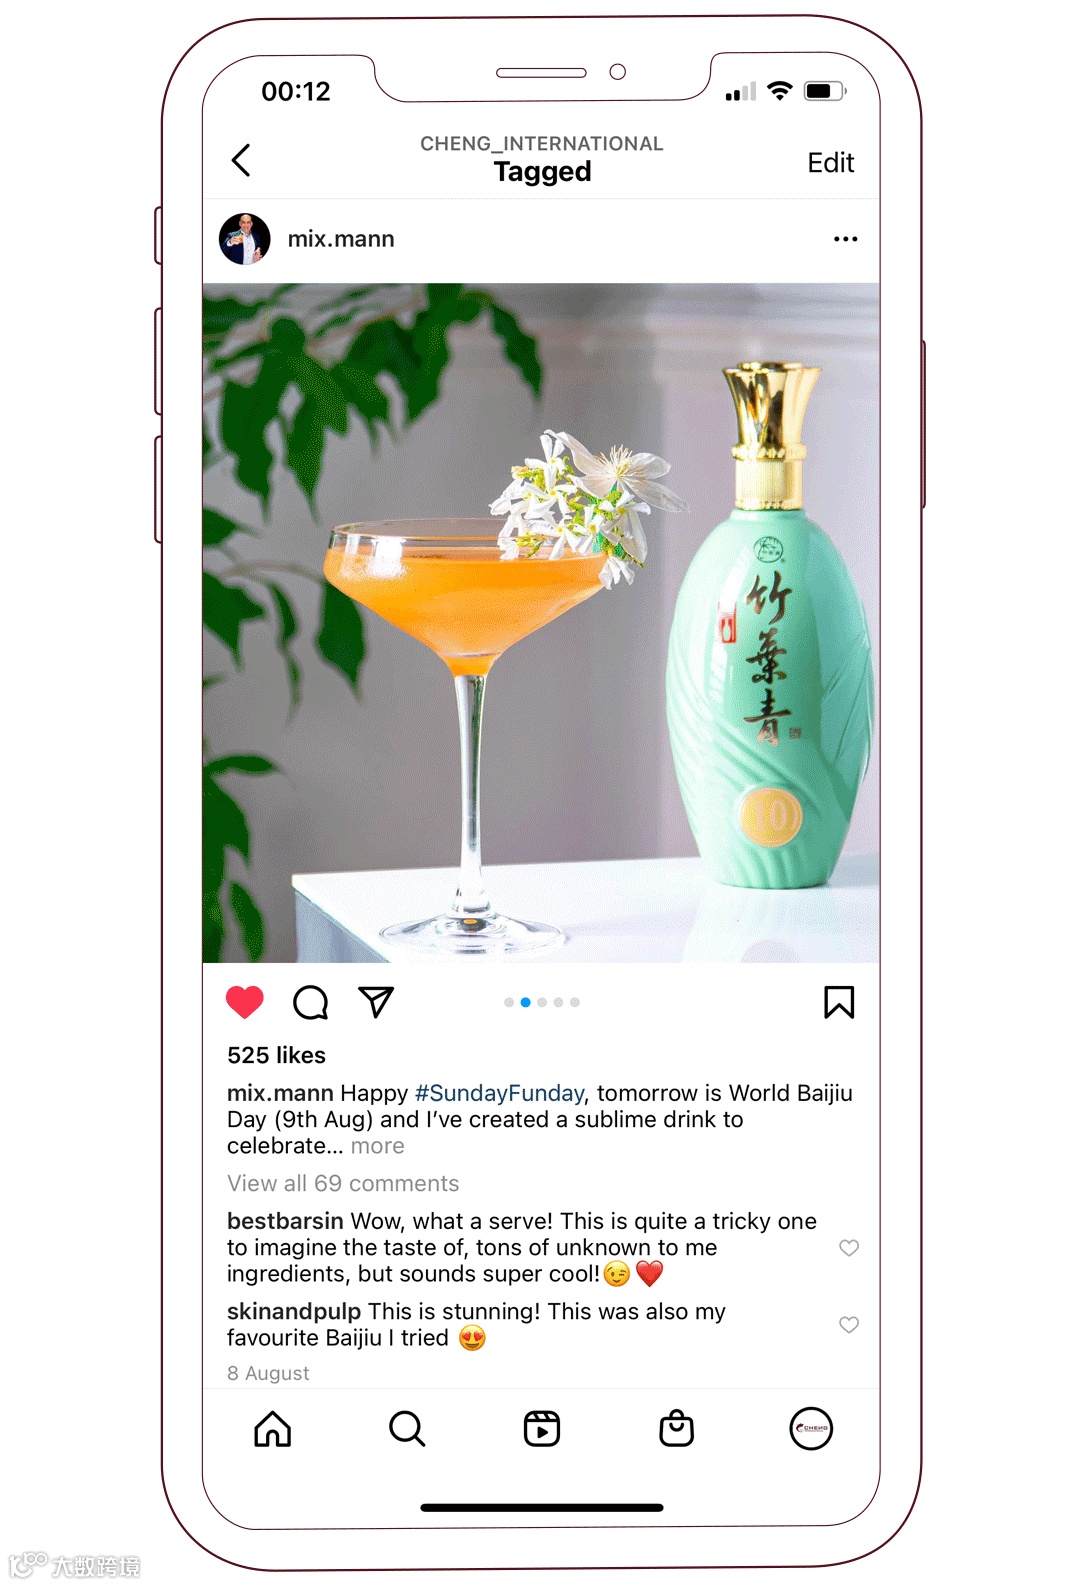The image size is (1080, 1586).
Task: Tap the back arrow icon
Action: pos(241,160)
